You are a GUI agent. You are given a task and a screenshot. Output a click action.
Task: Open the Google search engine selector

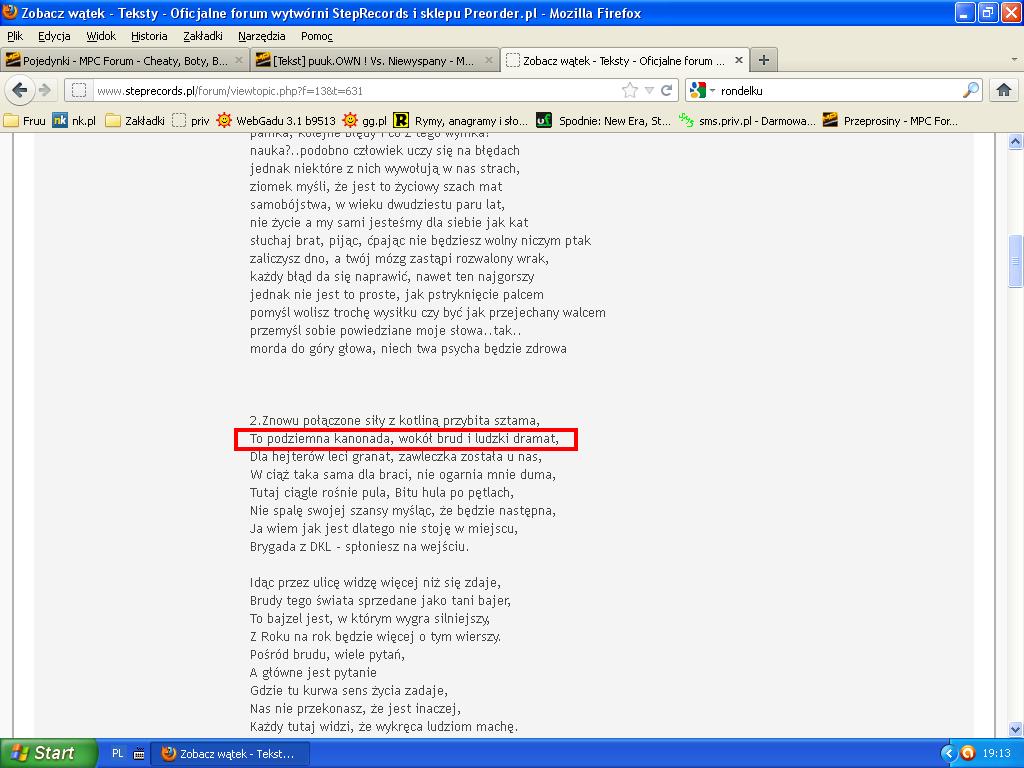tap(702, 90)
